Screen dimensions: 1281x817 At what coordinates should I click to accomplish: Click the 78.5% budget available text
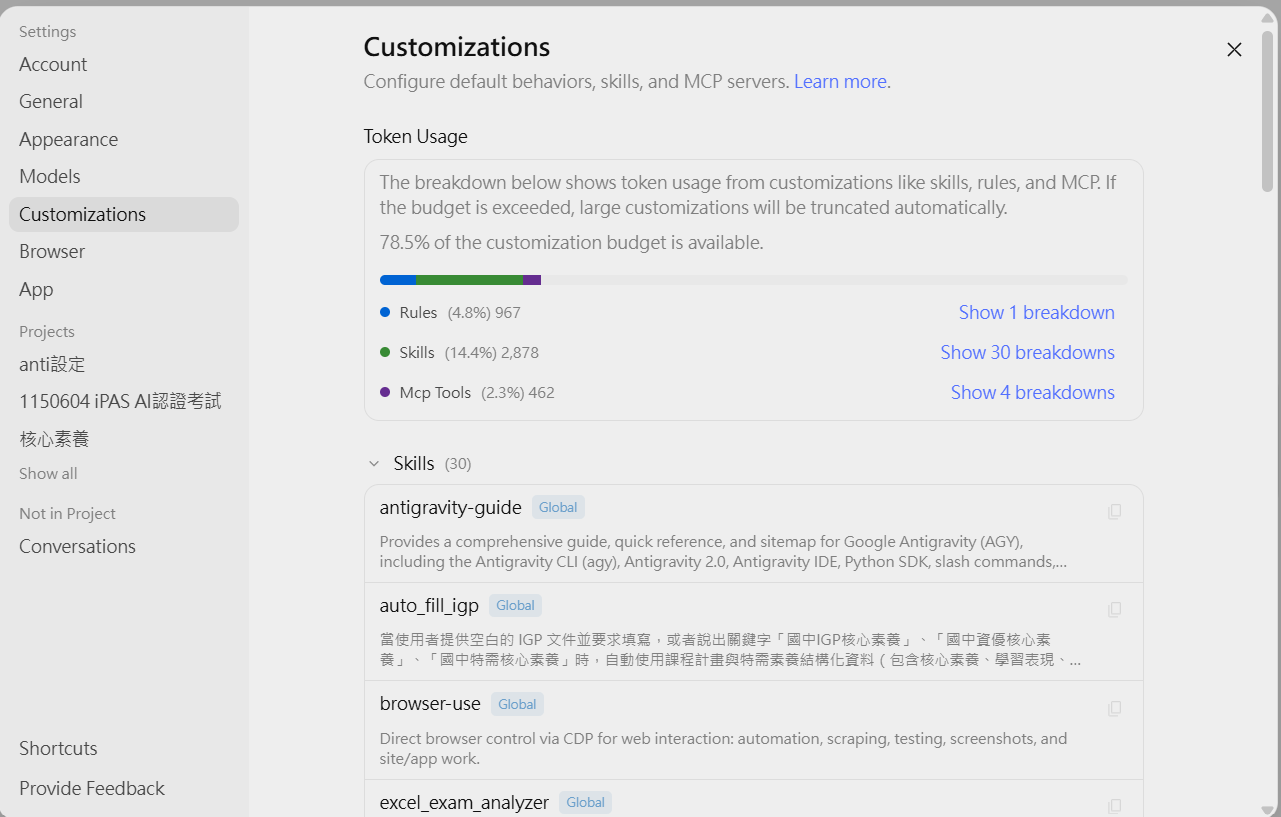[x=571, y=242]
